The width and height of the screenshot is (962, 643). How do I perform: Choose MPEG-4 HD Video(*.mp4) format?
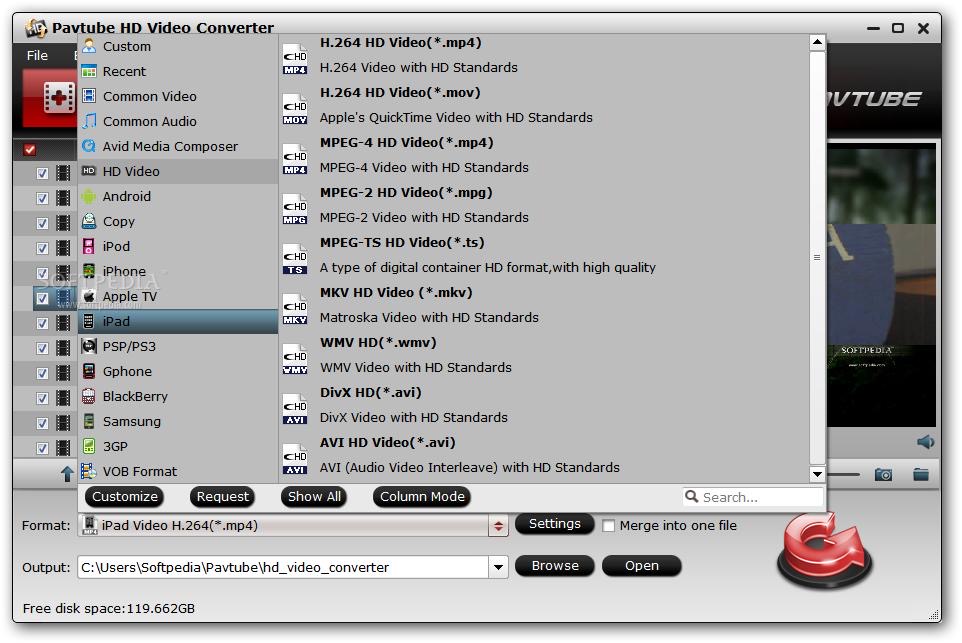[x=544, y=155]
